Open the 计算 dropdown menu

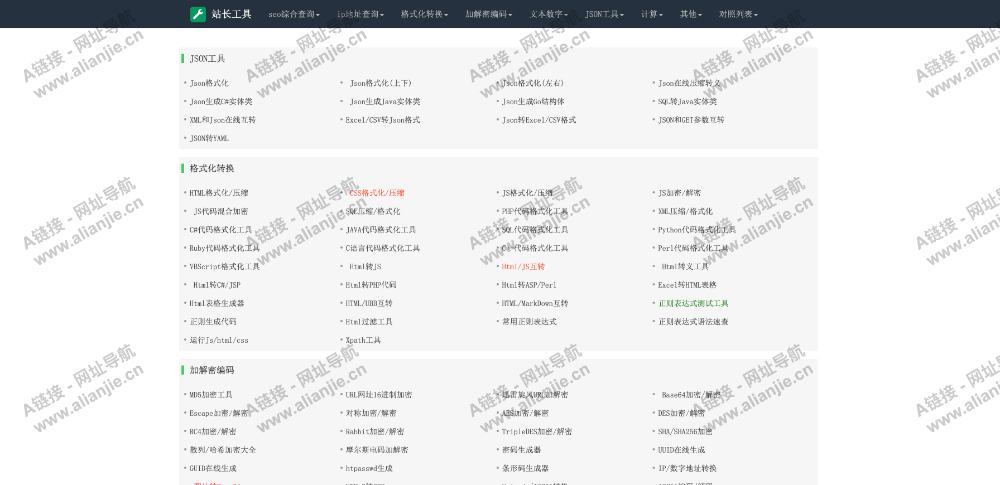click(652, 14)
